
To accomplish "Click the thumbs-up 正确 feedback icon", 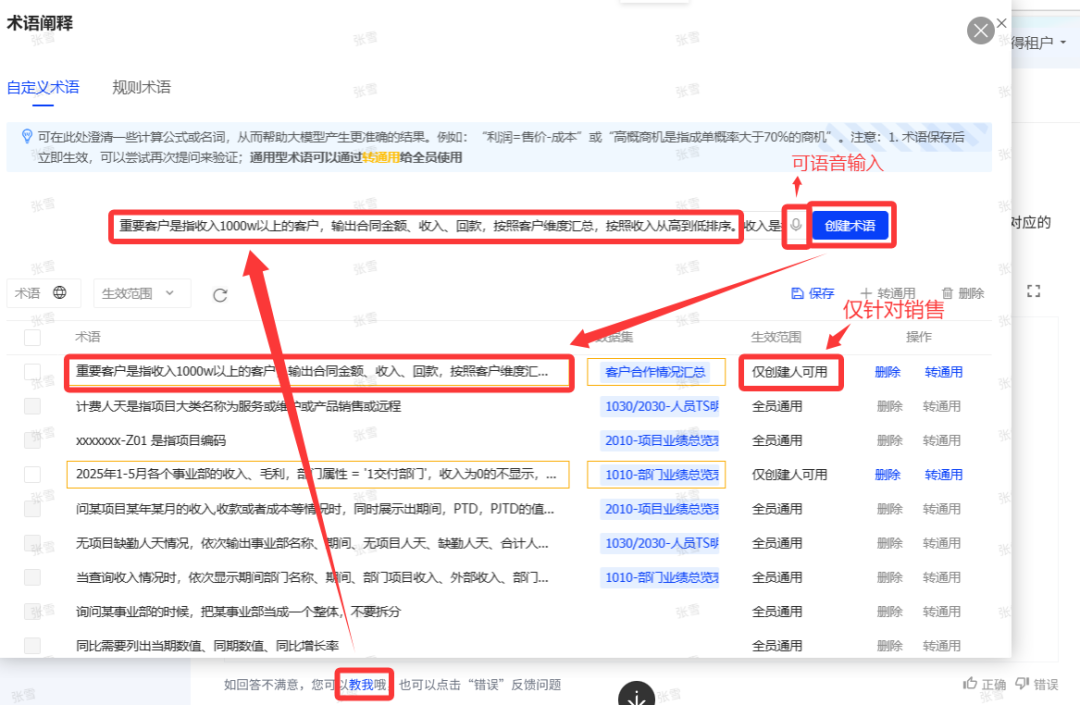I will click(970, 684).
